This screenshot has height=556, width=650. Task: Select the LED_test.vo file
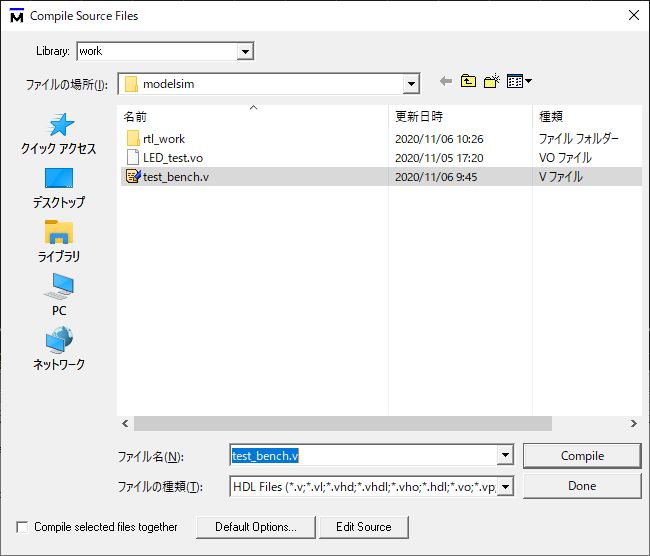pyautogui.click(x=172, y=158)
